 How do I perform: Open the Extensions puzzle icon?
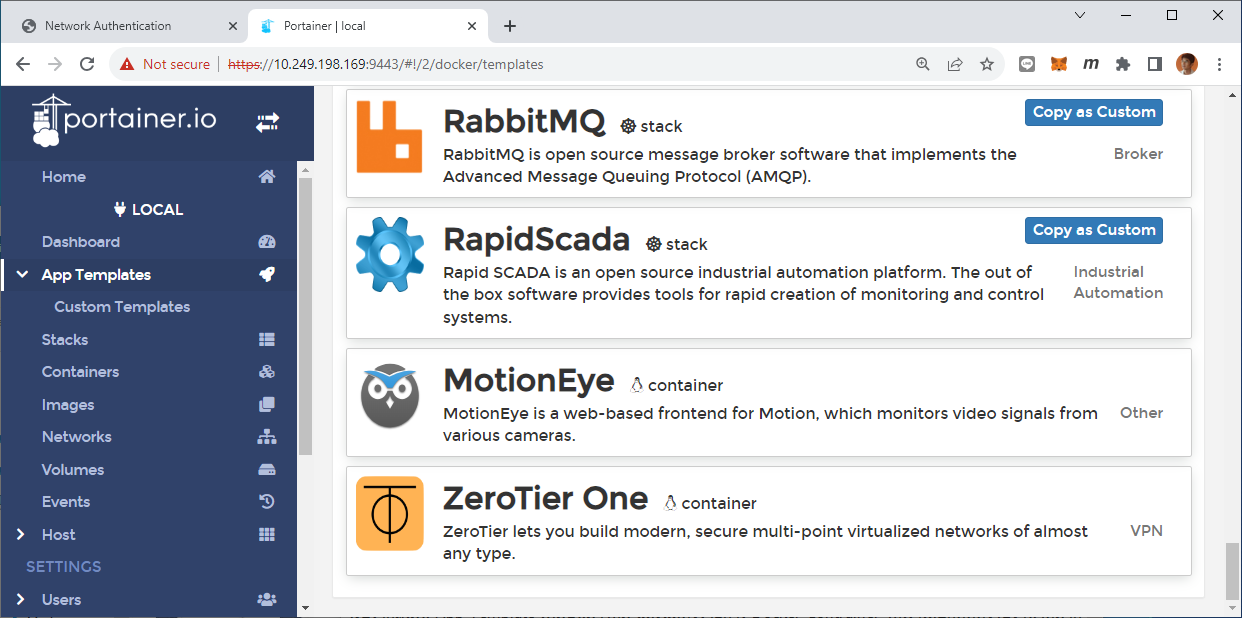[x=1123, y=64]
